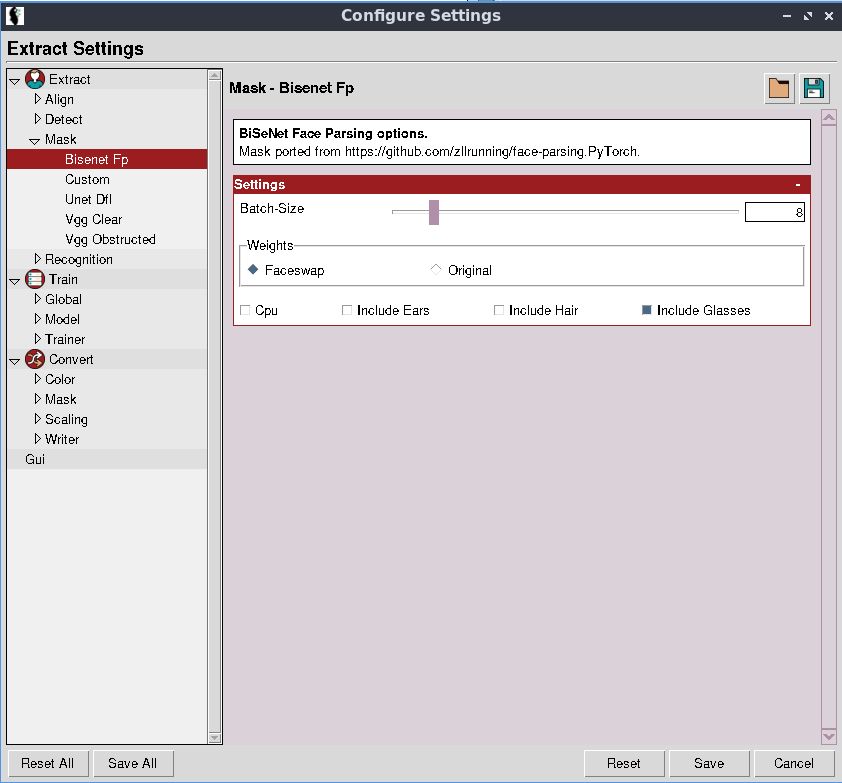Save config with floppy disk icon
The height and width of the screenshot is (783, 842).
click(x=814, y=89)
